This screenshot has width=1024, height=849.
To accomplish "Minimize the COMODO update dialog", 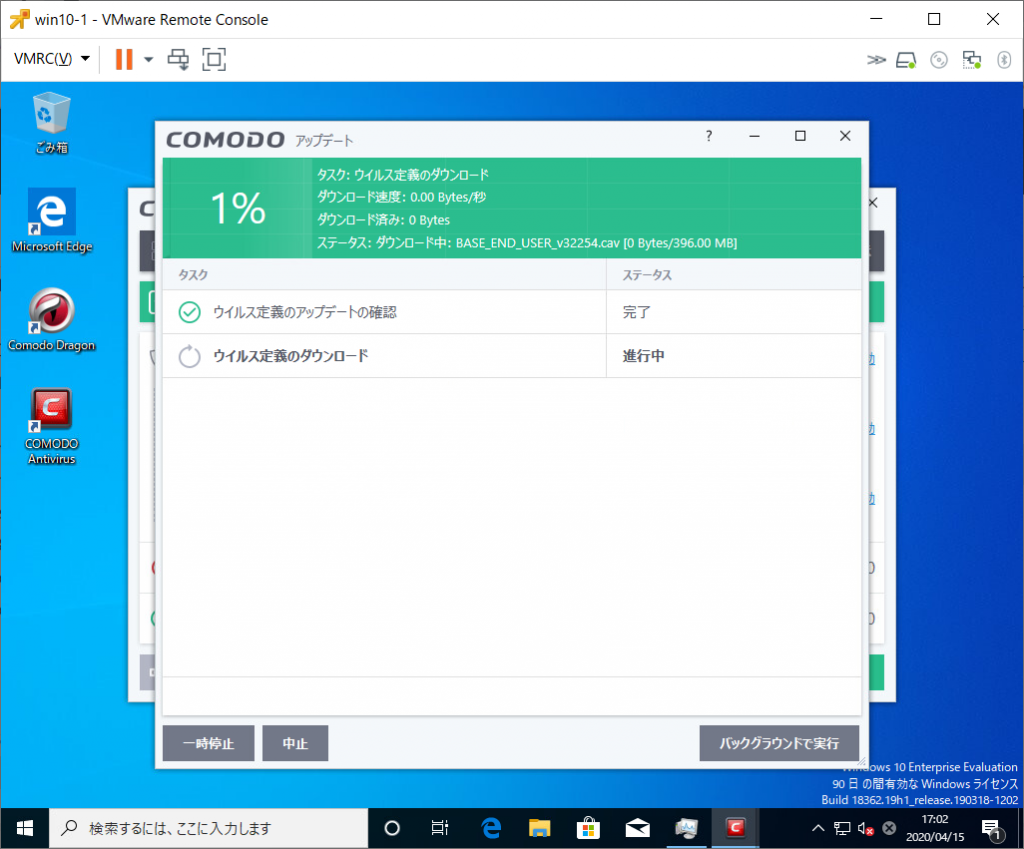I will [x=754, y=136].
